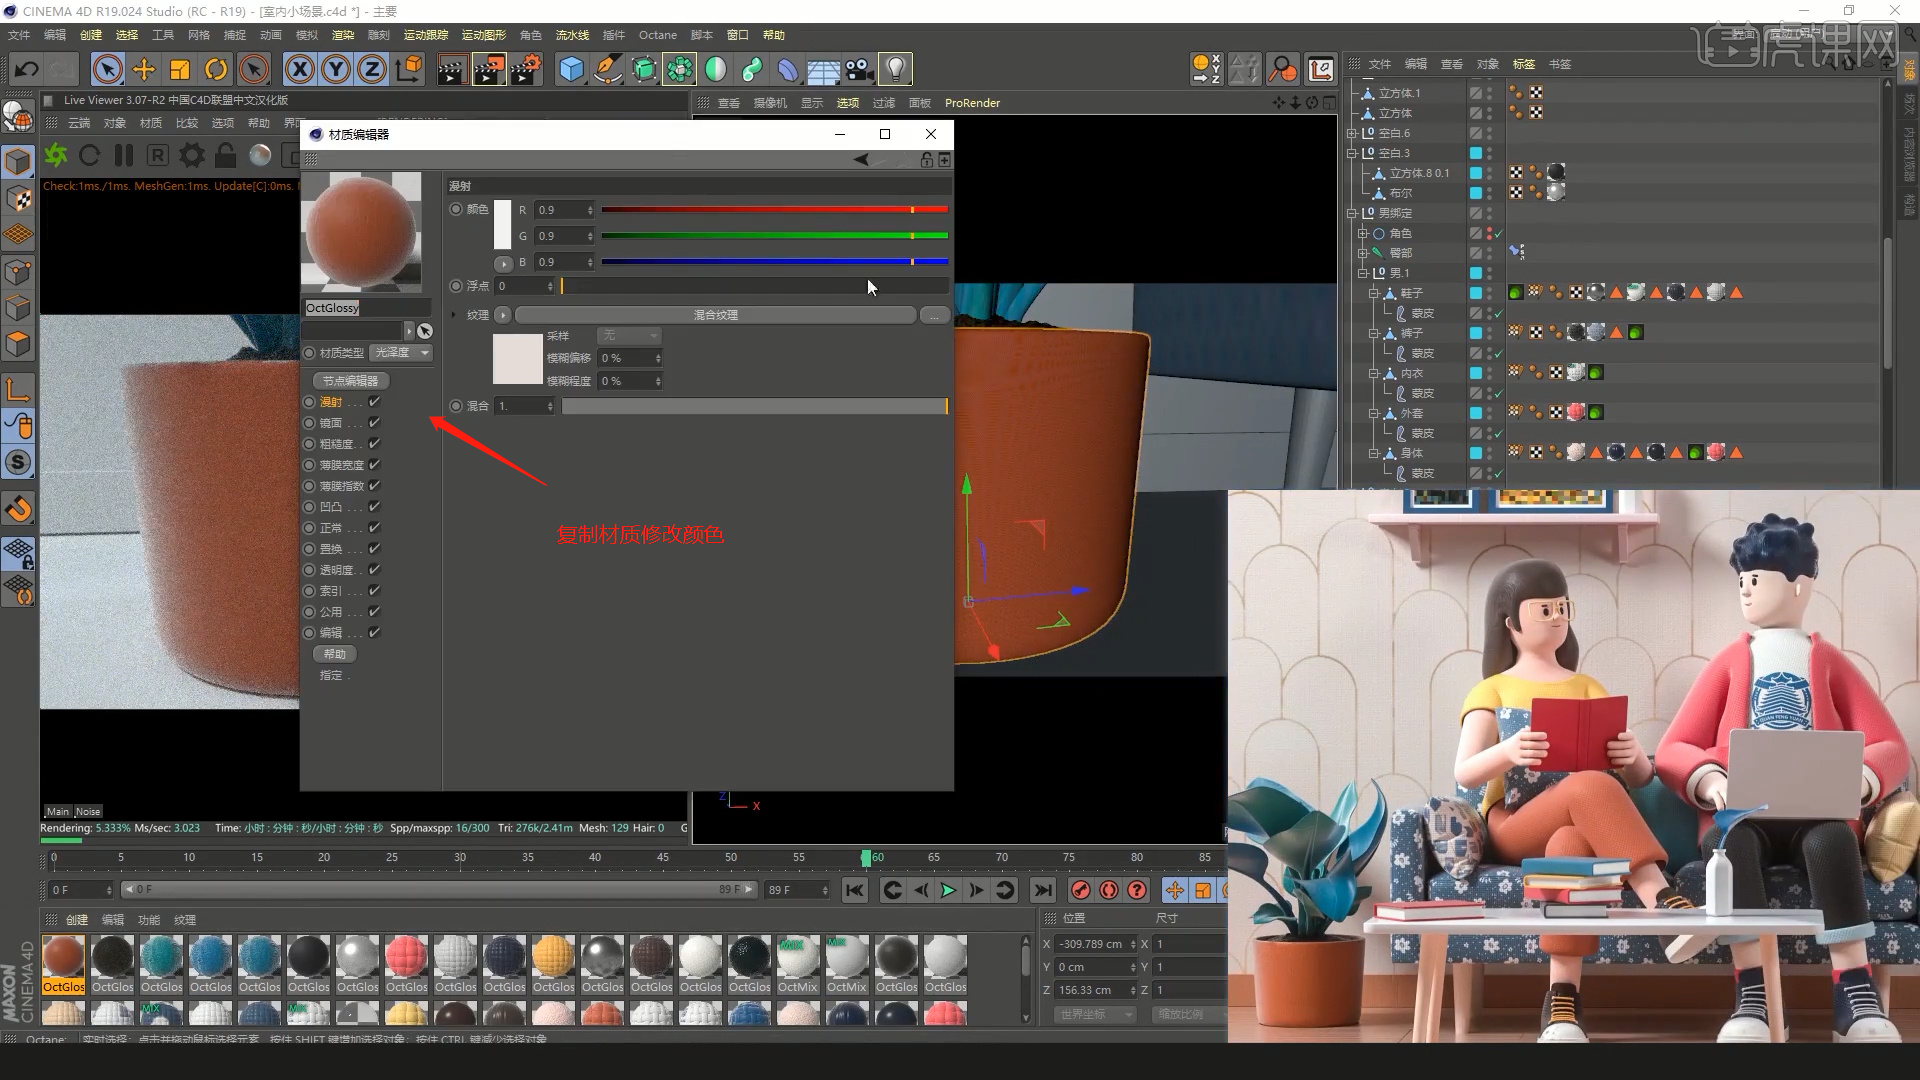The height and width of the screenshot is (1080, 1920).
Task: Switch to the 纹理 tab in material manager
Action: click(184, 919)
